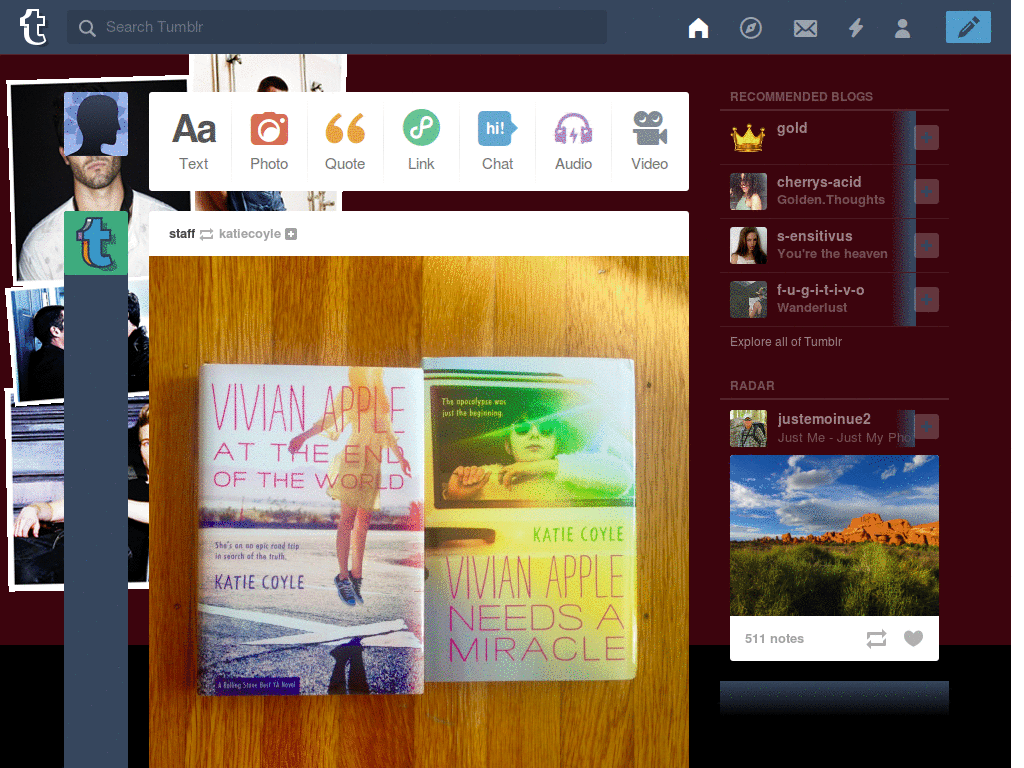
Task: Open the staff blog link
Action: [x=182, y=234]
